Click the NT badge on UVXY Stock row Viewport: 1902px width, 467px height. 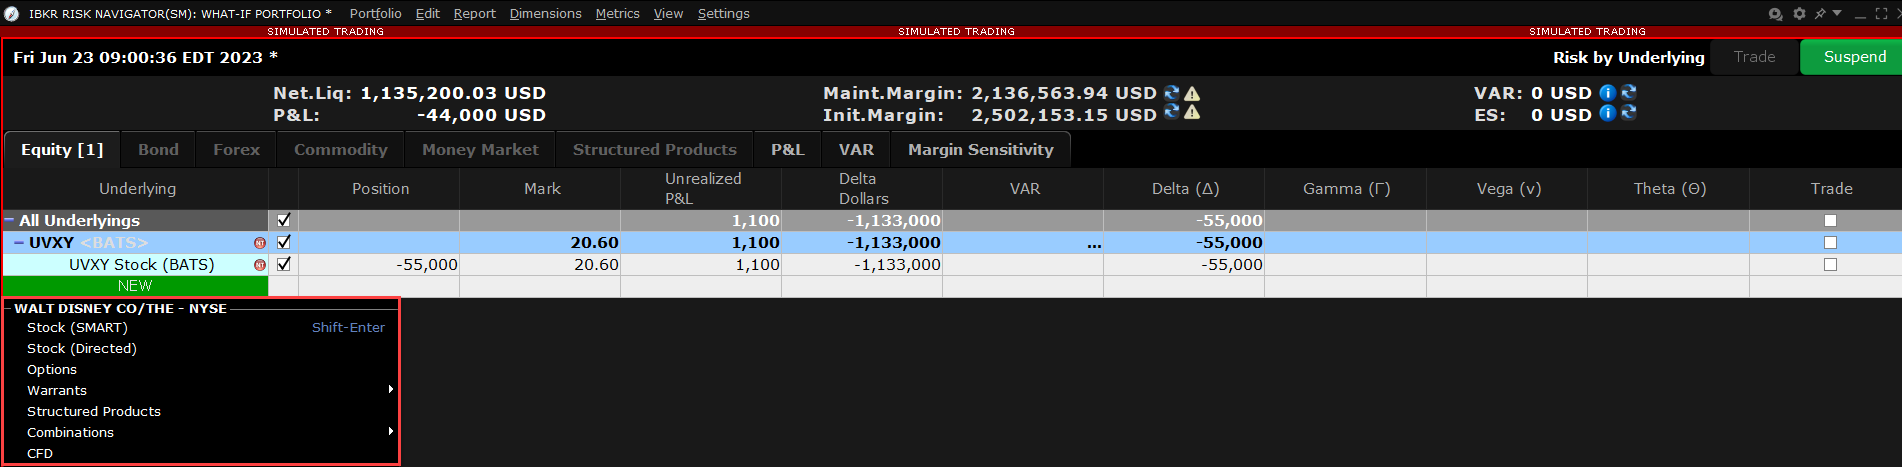260,265
